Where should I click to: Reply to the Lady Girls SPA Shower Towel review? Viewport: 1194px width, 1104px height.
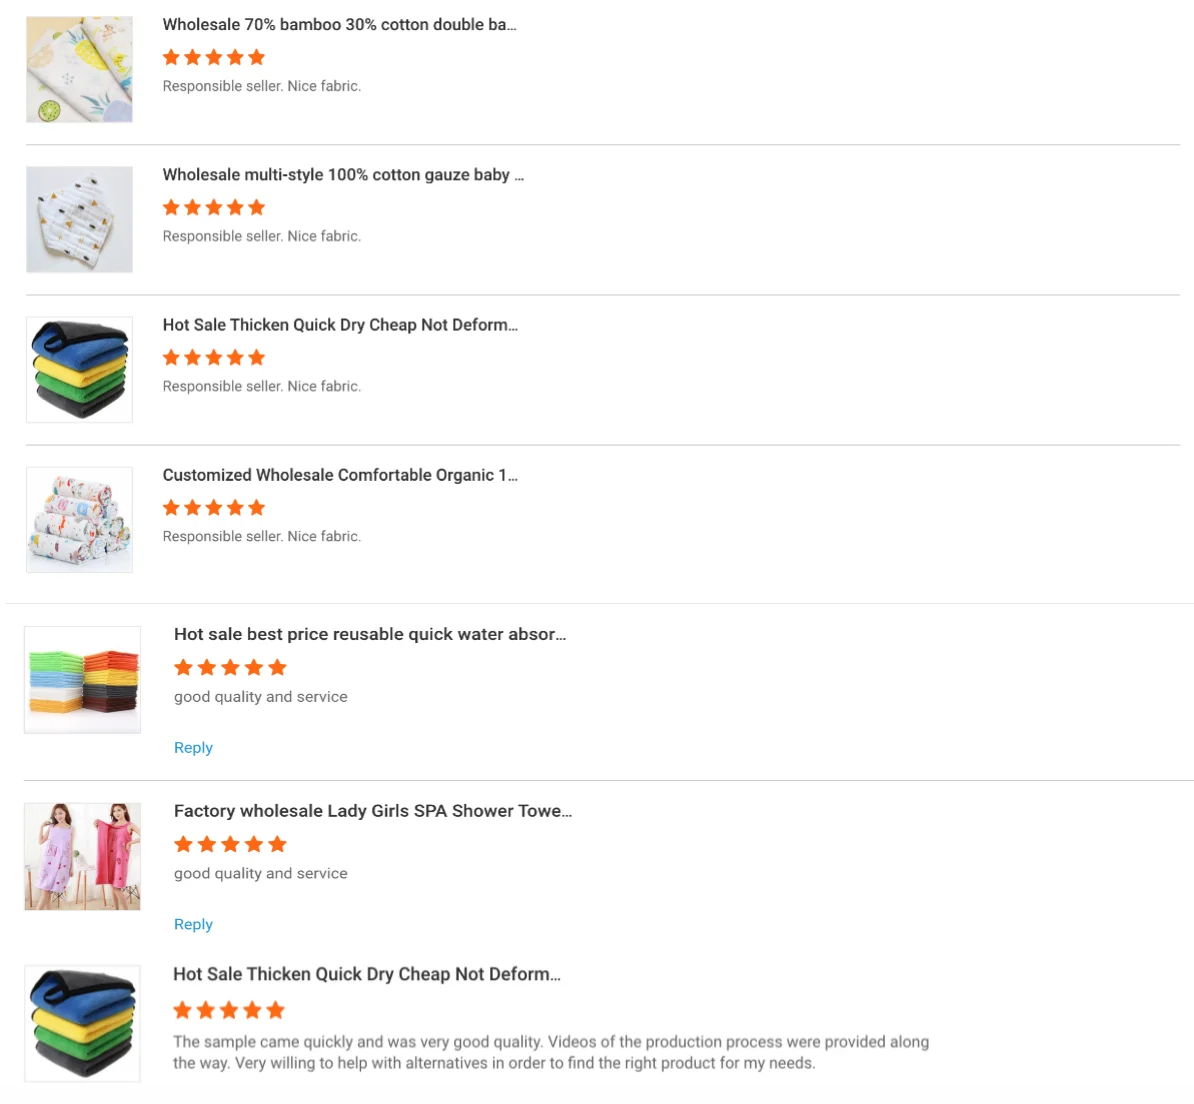193,925
